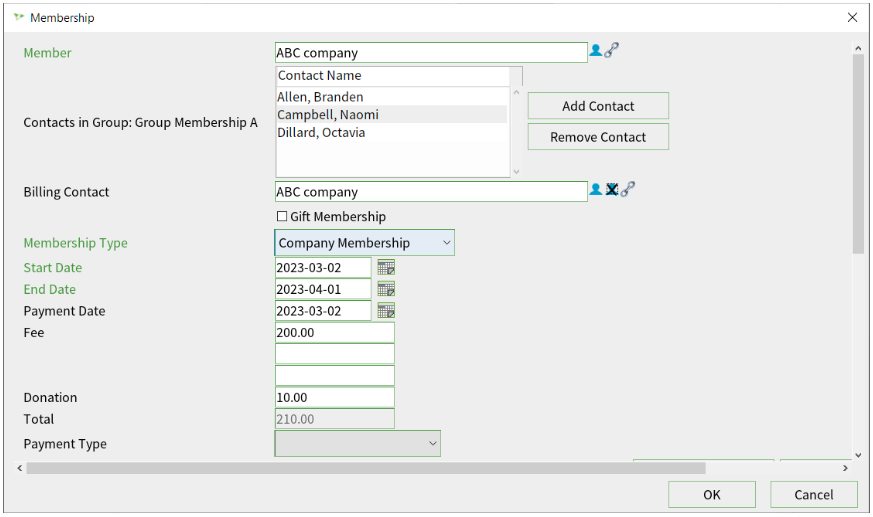
Task: Enable the Gift Membership checkbox
Action: click(x=282, y=216)
